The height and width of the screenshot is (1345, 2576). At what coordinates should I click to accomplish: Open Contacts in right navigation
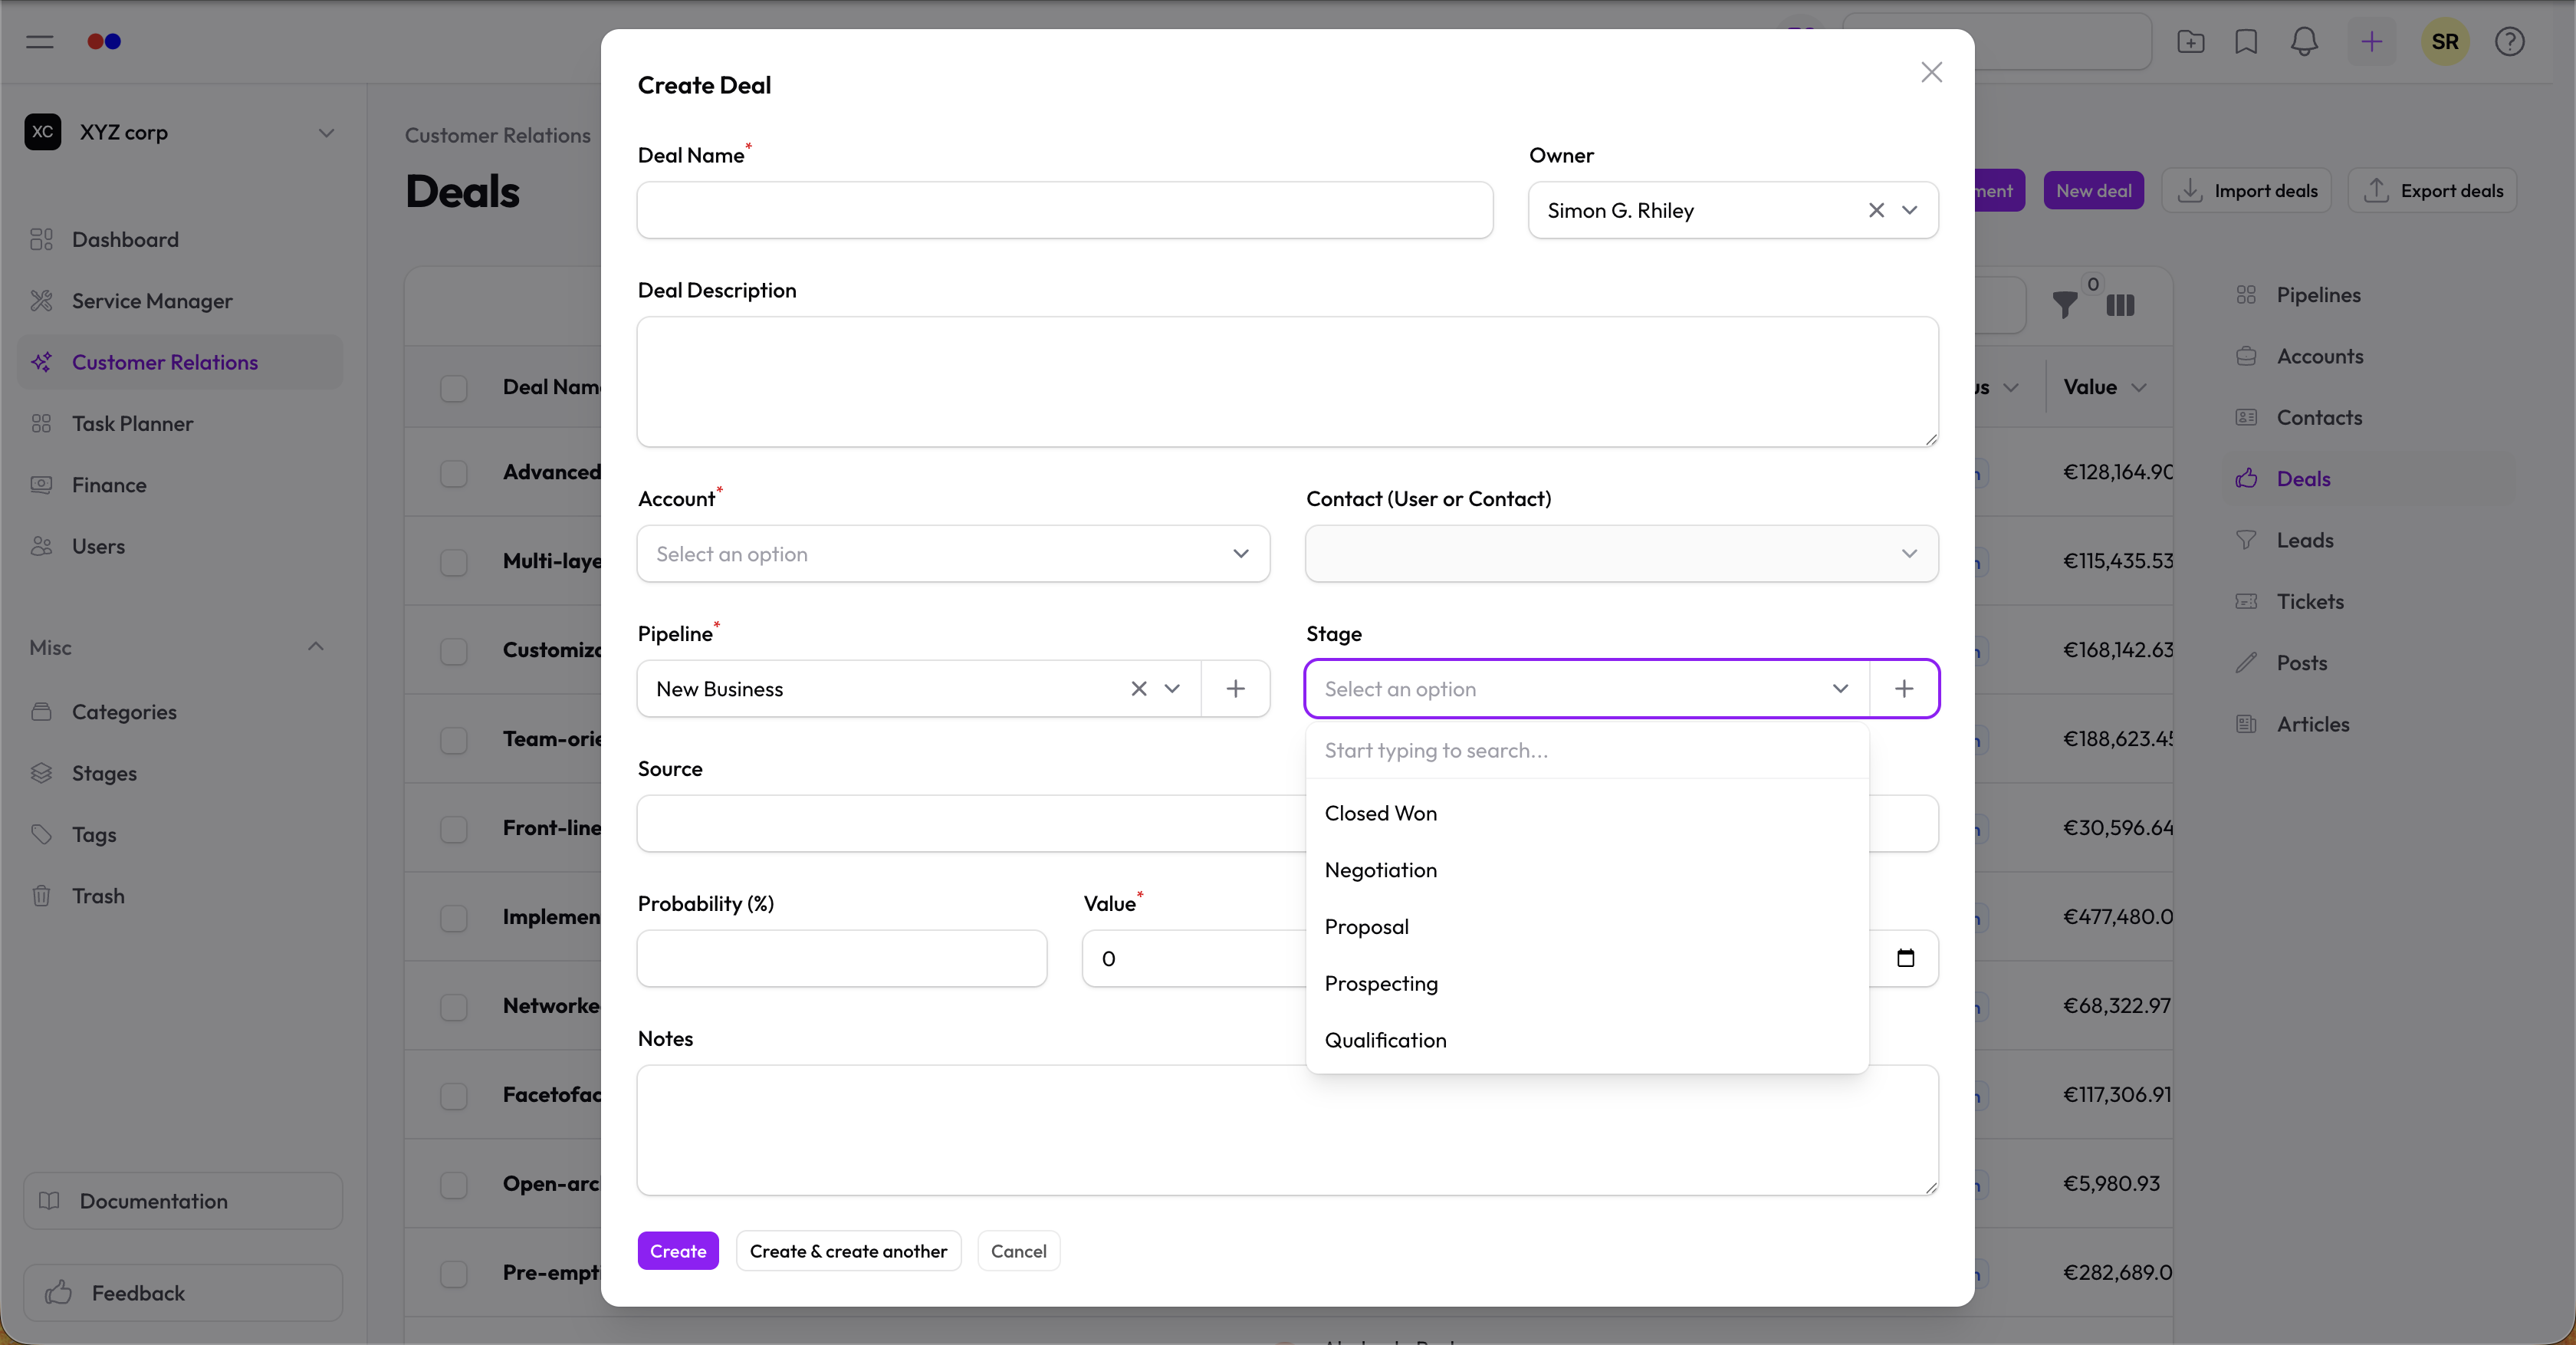2319,418
